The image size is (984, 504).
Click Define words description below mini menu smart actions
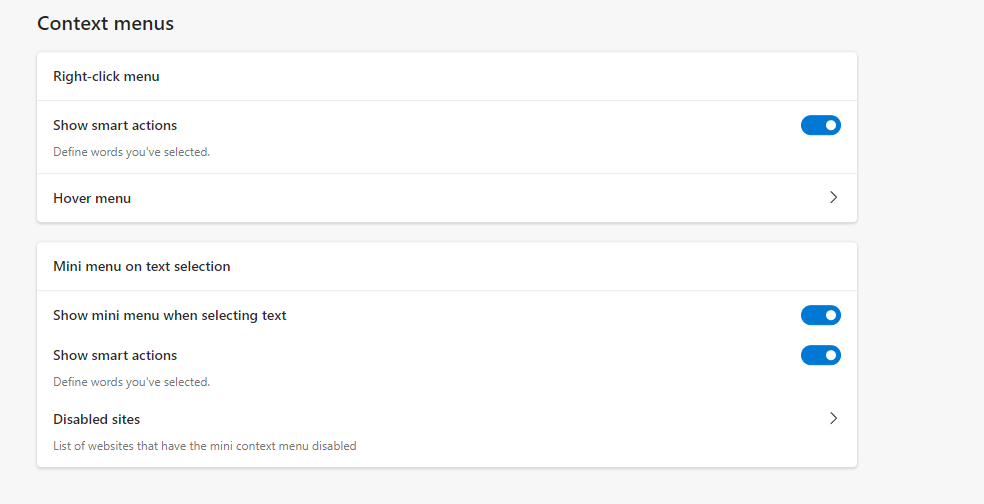(x=131, y=382)
